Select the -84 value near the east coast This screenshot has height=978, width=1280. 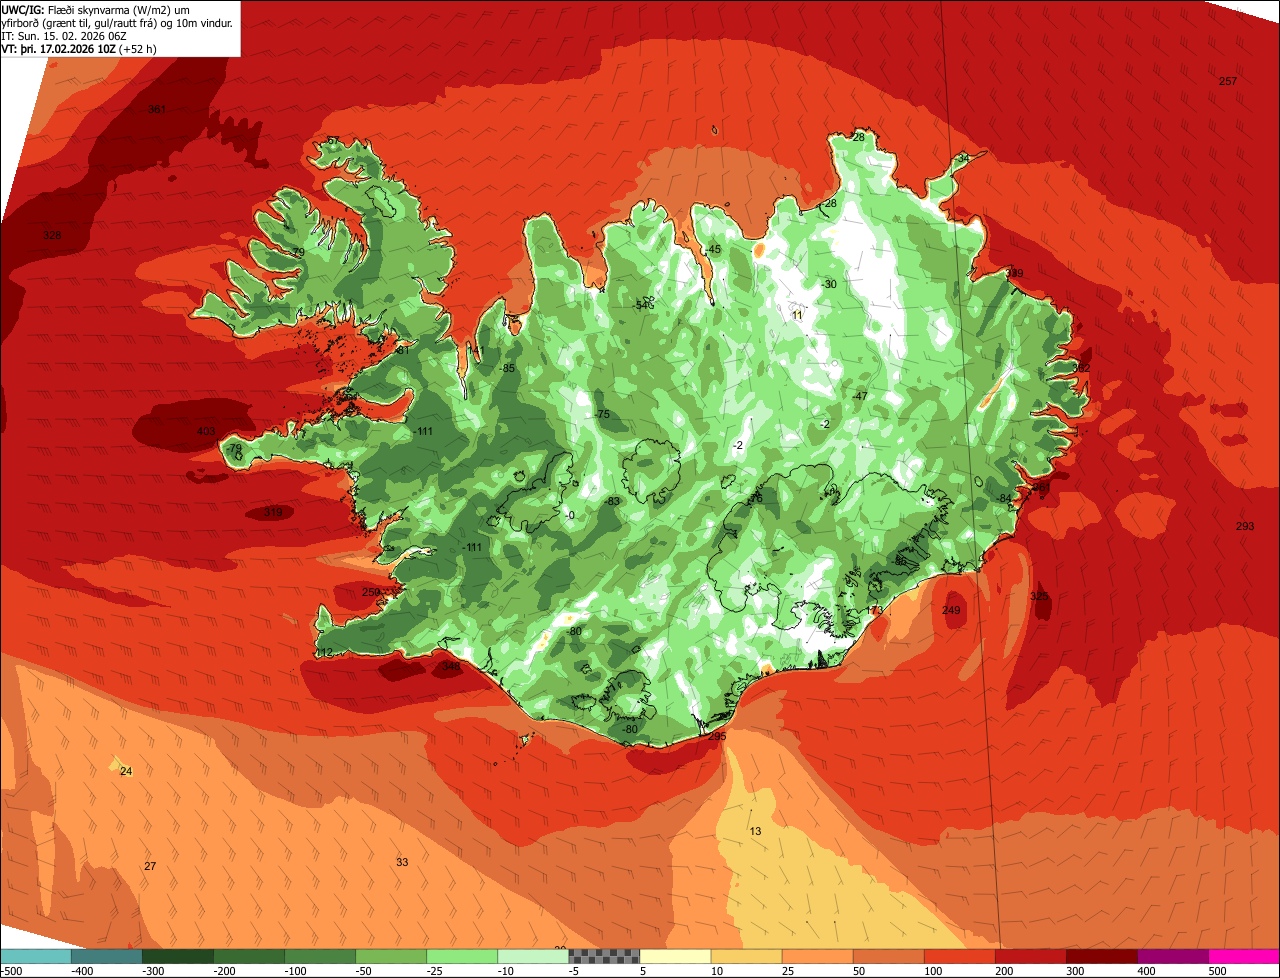coord(1004,499)
